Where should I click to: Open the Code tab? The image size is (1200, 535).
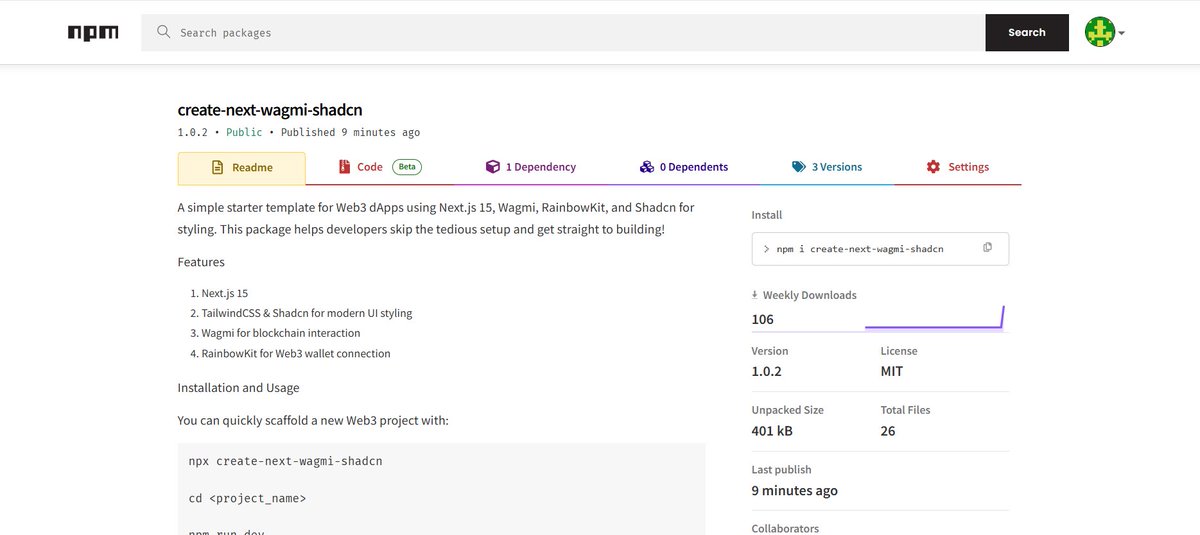tap(380, 167)
